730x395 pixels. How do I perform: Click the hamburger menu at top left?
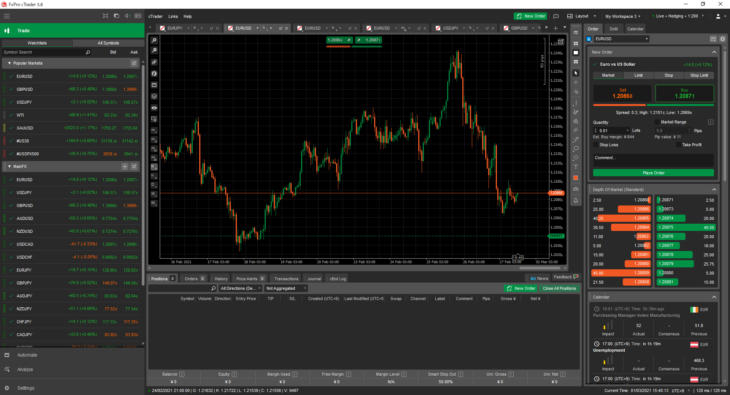pyautogui.click(x=7, y=16)
